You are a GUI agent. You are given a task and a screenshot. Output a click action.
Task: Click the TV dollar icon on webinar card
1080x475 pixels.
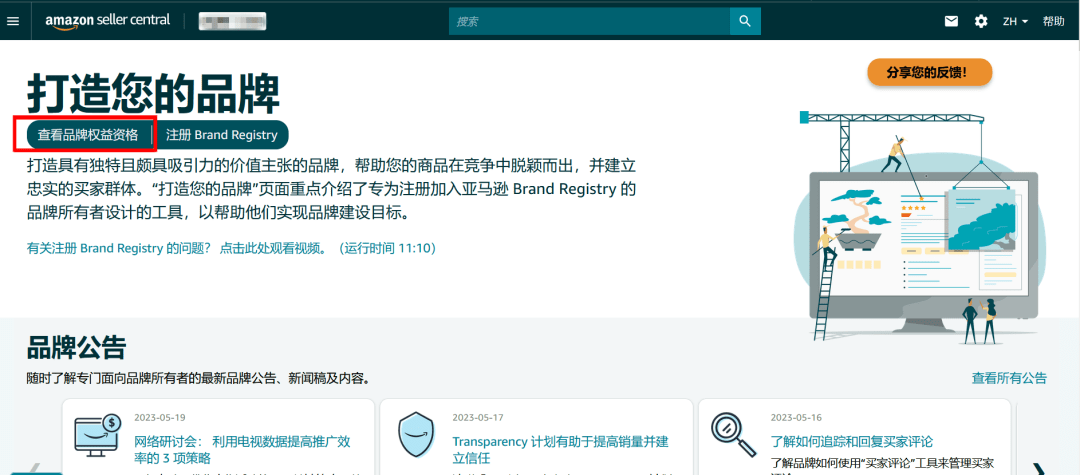coord(98,437)
